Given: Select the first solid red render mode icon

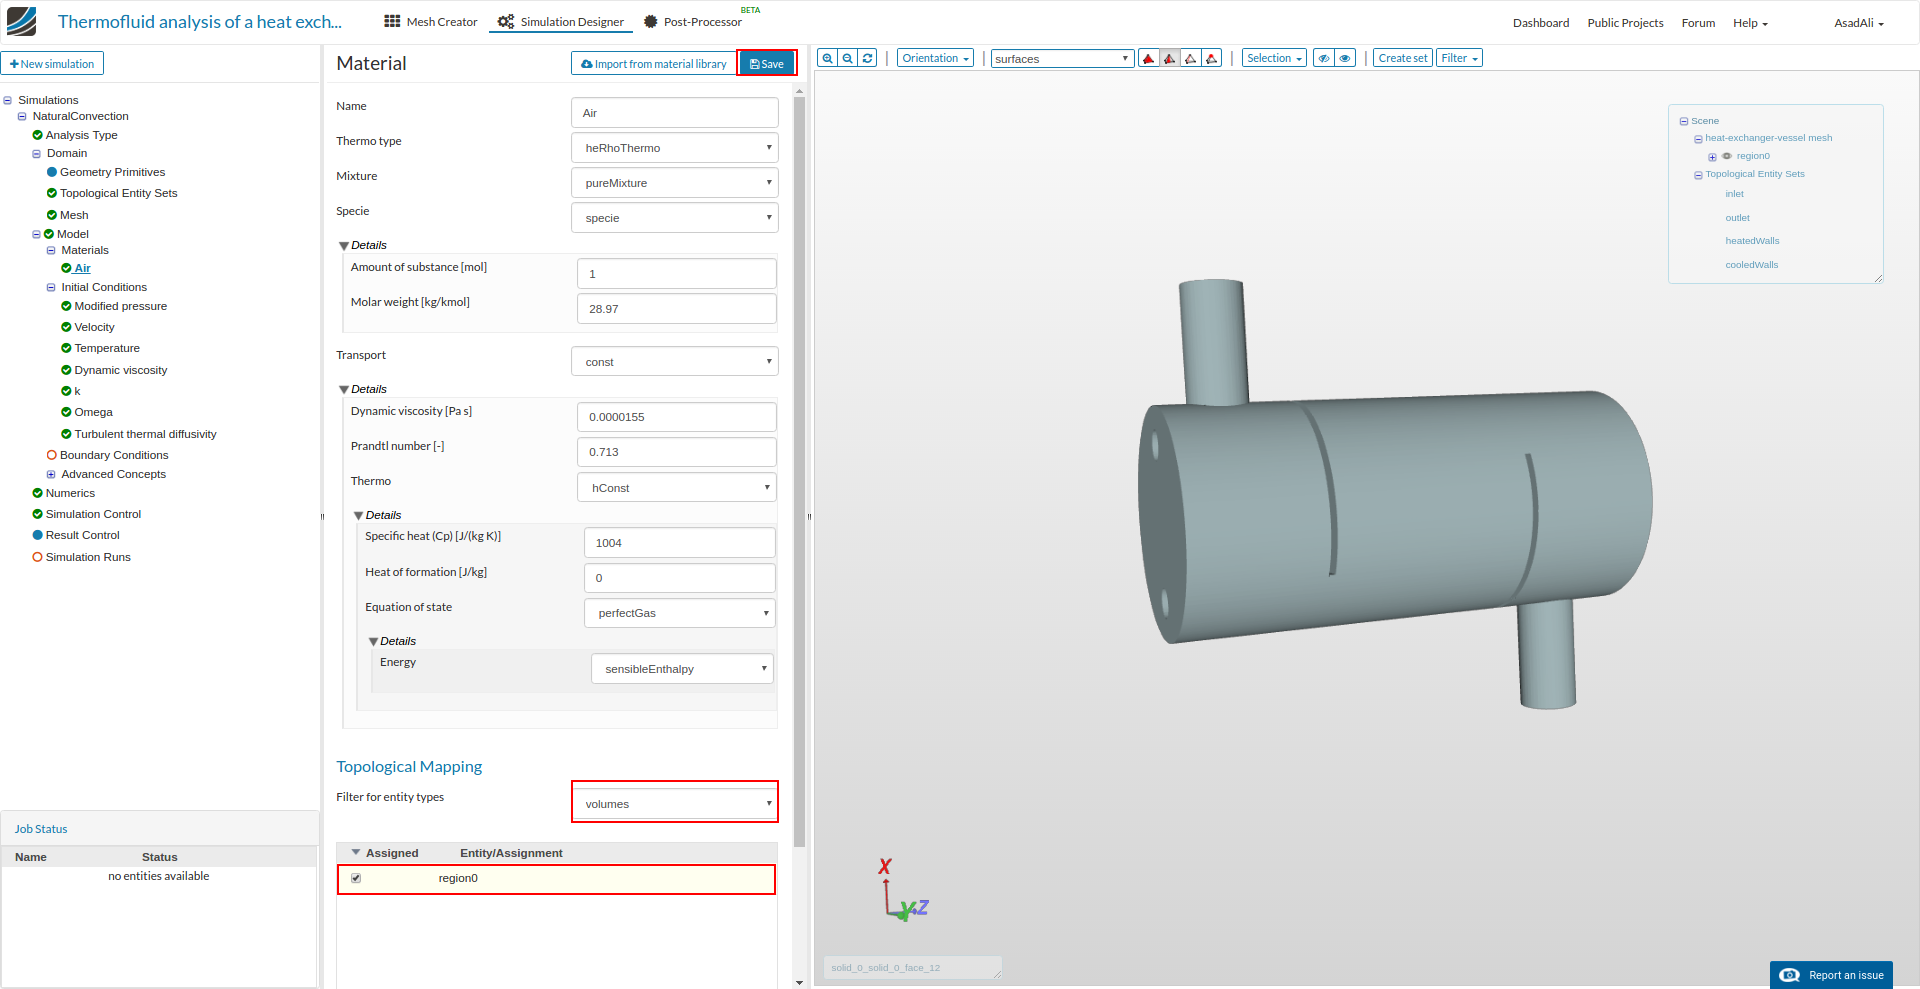Looking at the screenshot, I should (1148, 58).
